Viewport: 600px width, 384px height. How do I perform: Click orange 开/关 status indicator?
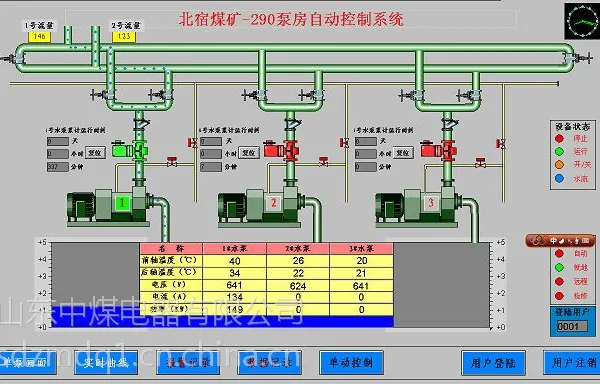(x=559, y=165)
